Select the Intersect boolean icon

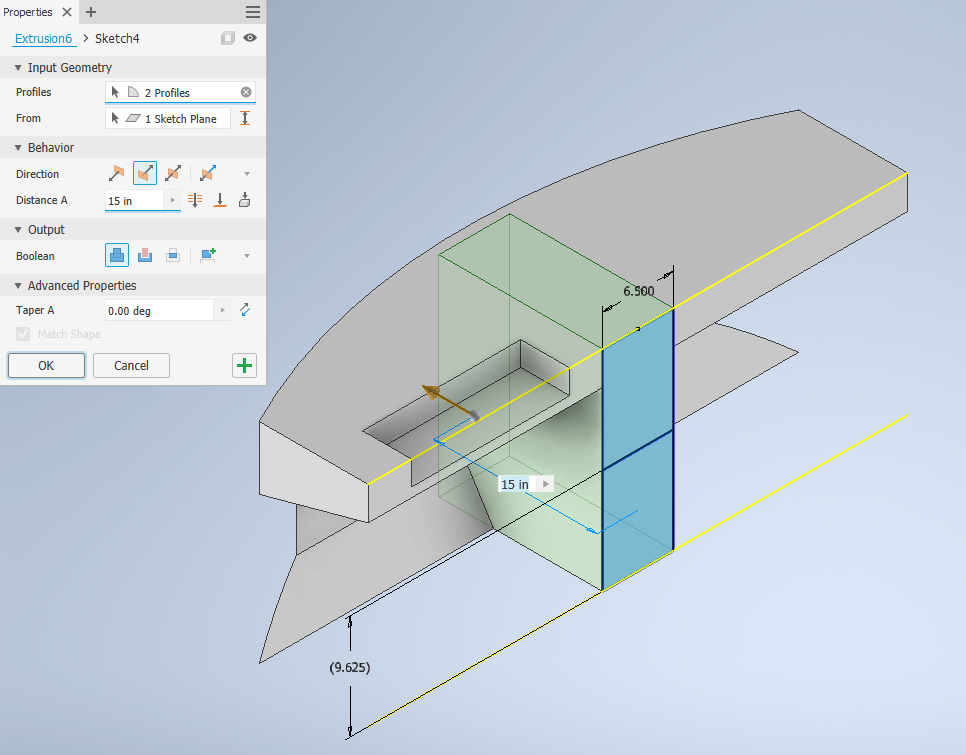pyautogui.click(x=173, y=255)
